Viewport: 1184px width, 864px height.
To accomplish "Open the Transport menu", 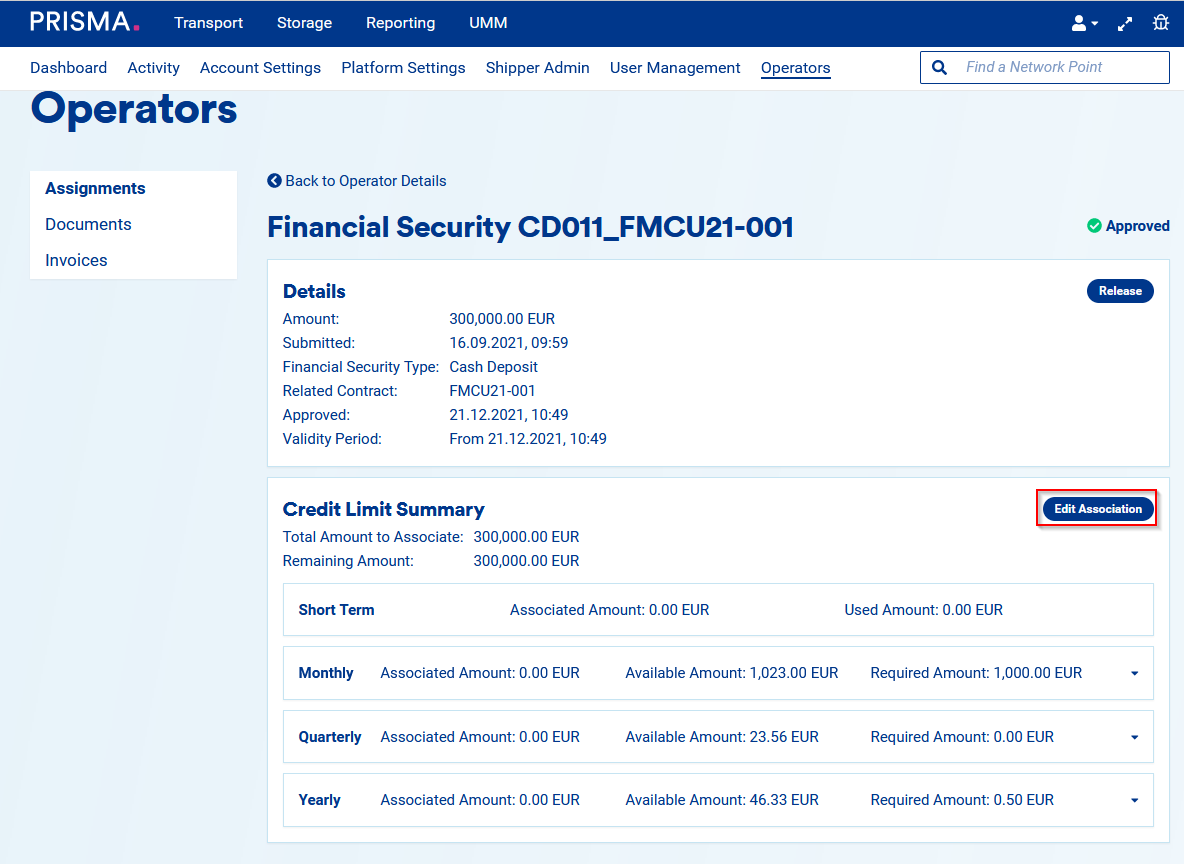I will pyautogui.click(x=208, y=23).
